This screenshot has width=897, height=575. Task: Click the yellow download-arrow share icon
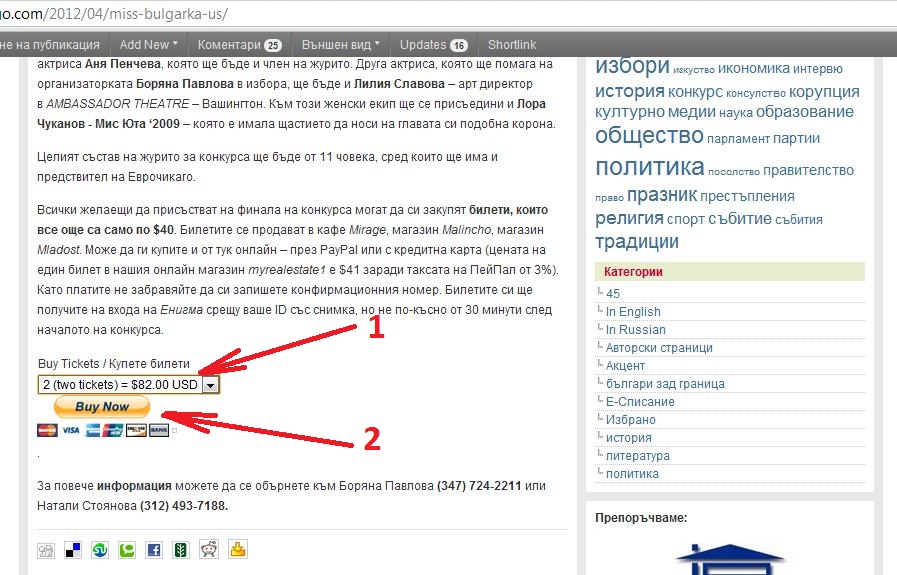pos(236,550)
